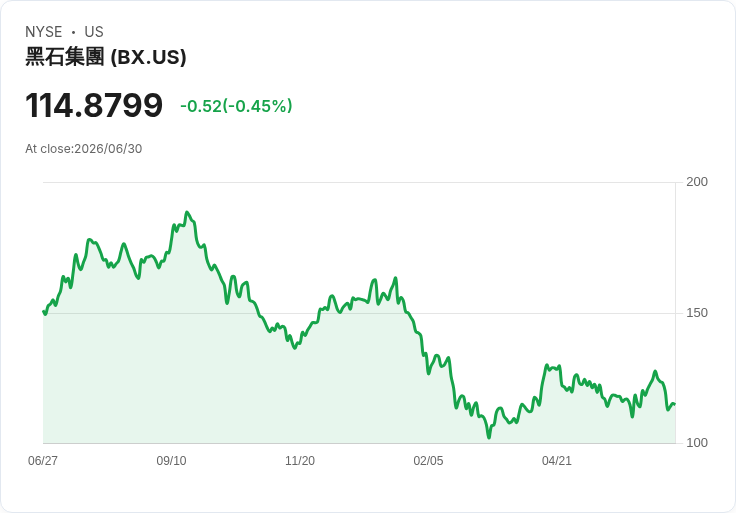The height and width of the screenshot is (513, 736).
Task: Click the US market label
Action: point(94,32)
